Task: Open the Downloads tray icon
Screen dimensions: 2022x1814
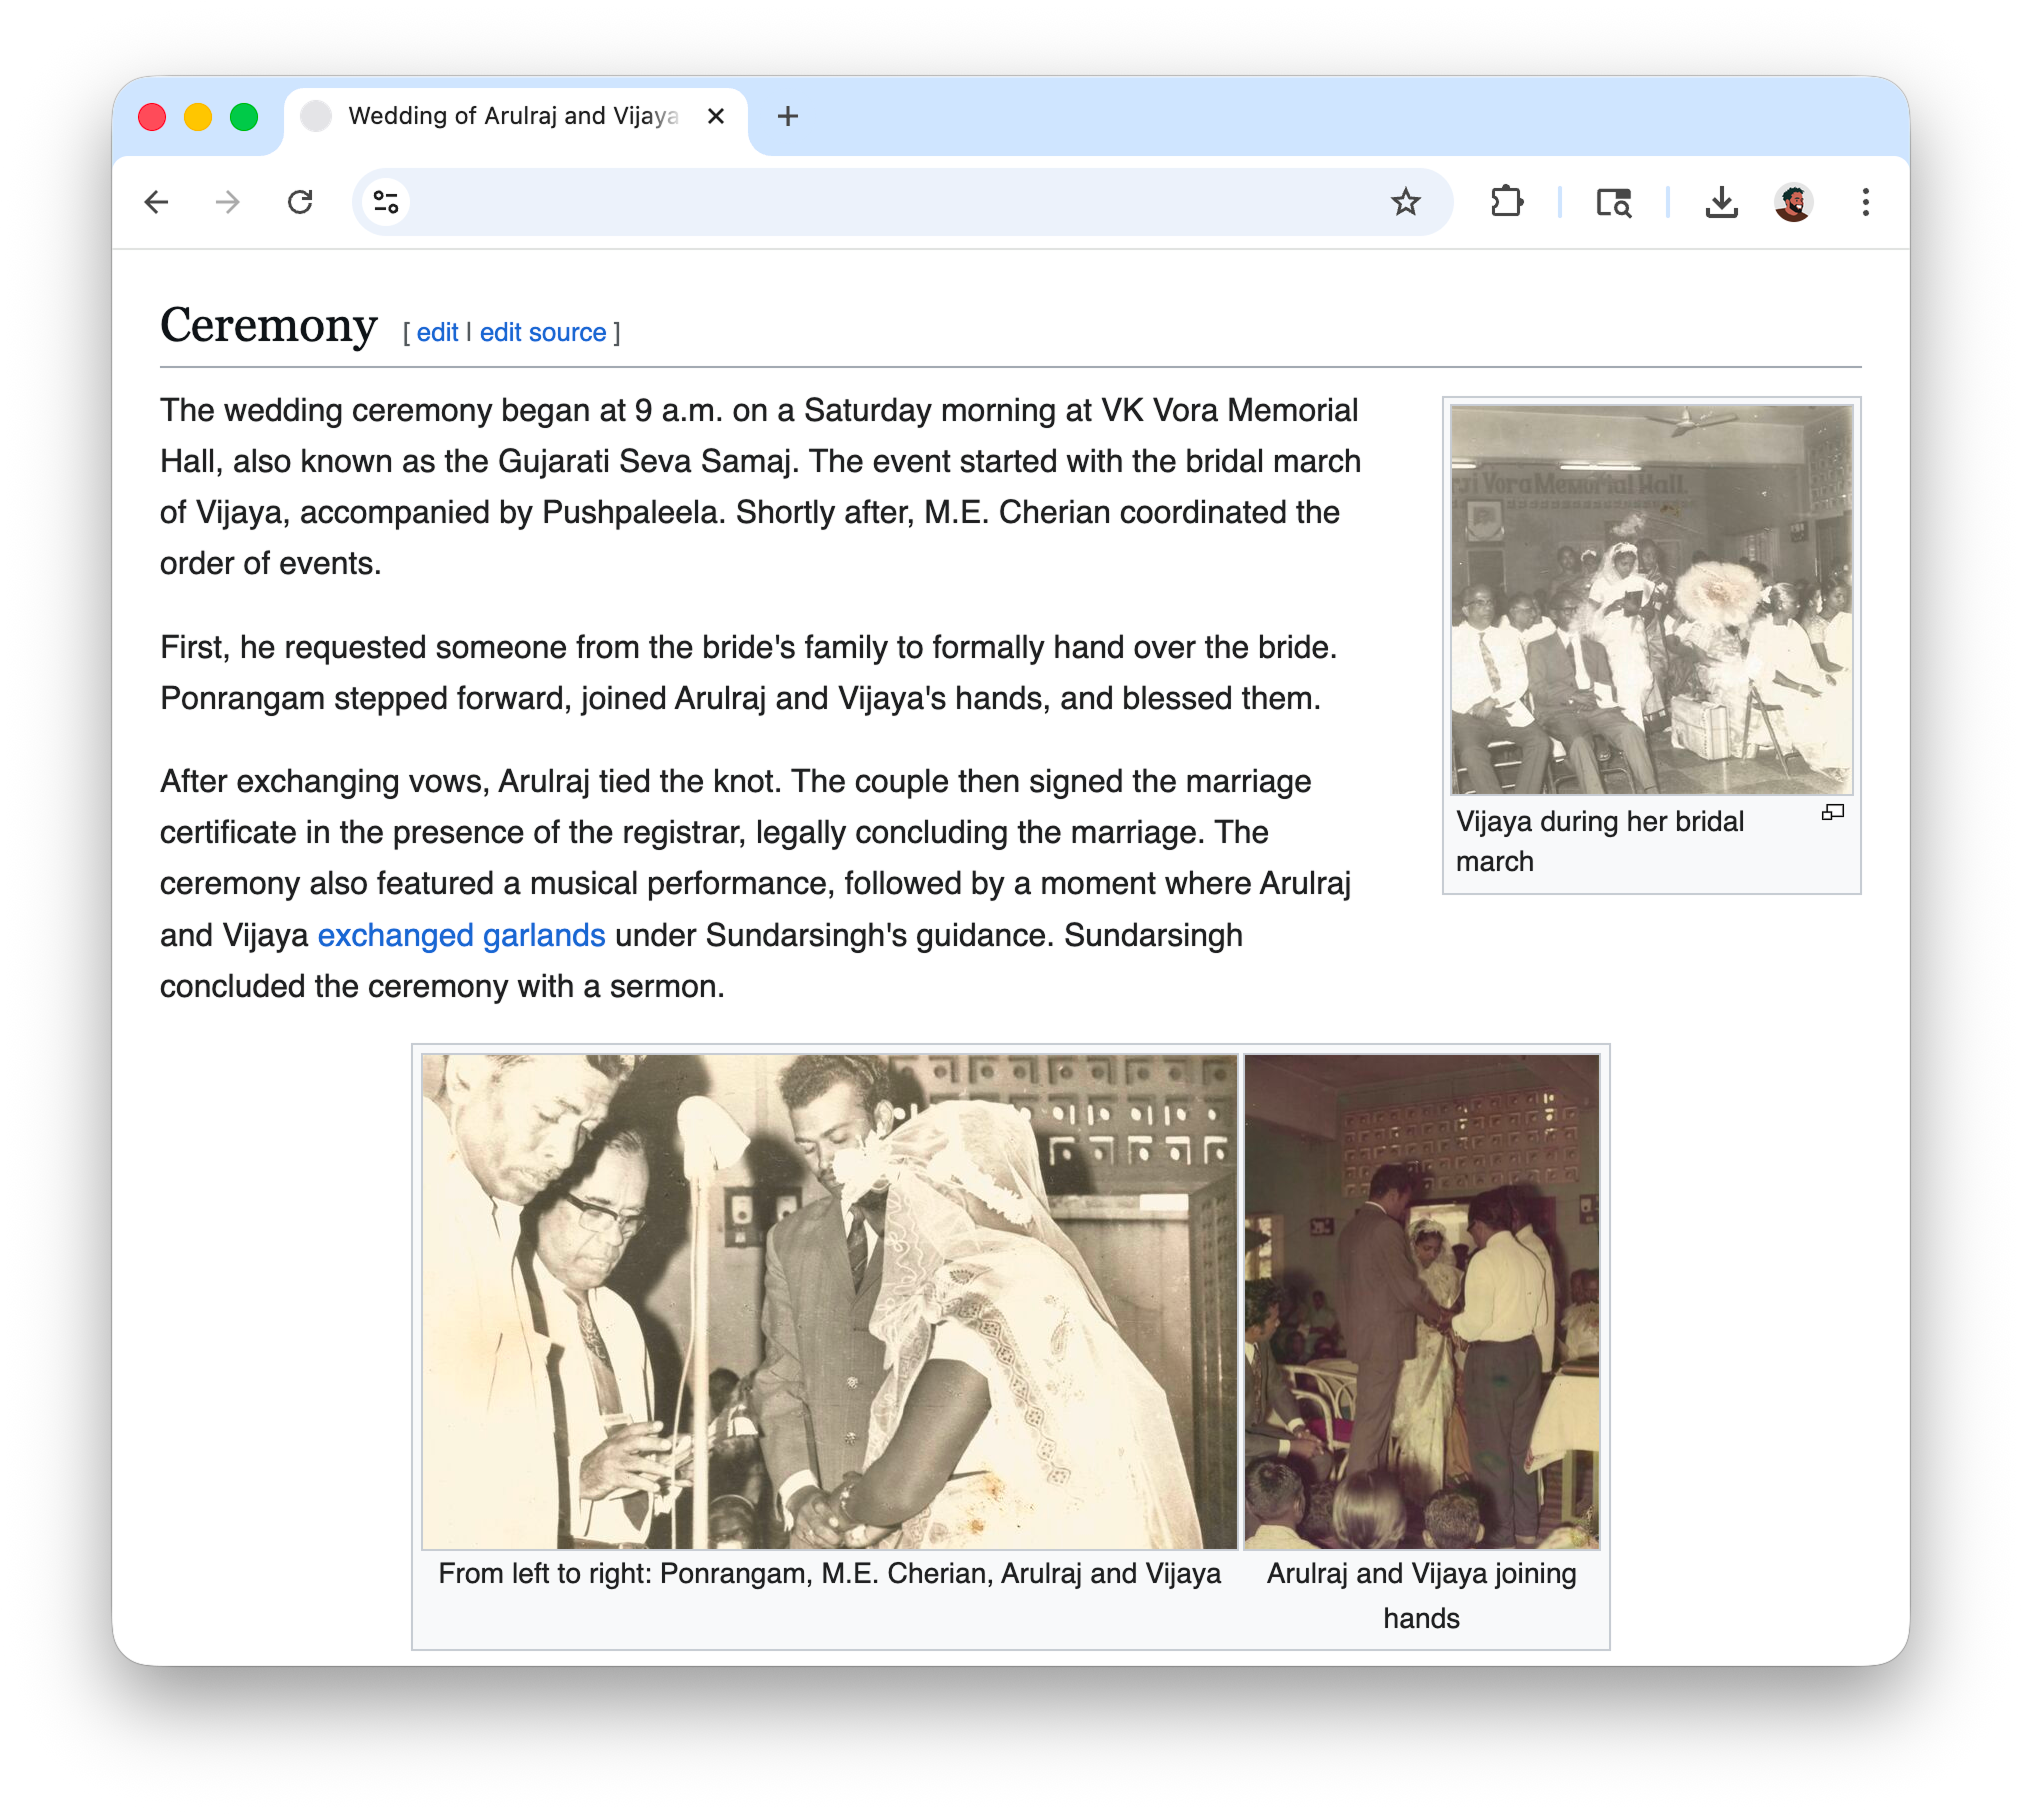Action: (x=1721, y=203)
